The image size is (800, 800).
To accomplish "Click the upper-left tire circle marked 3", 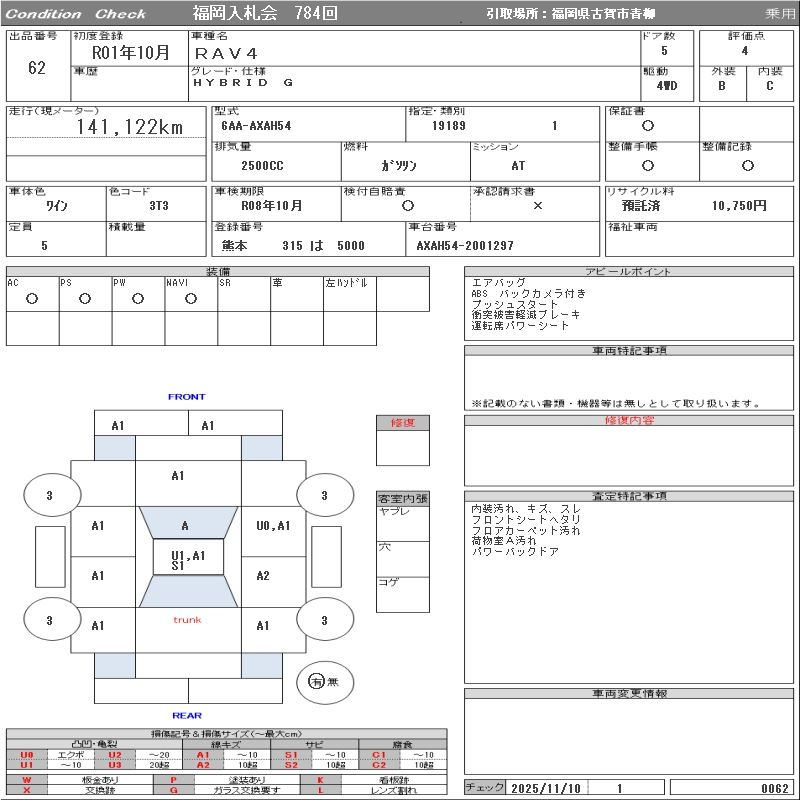I will 50,495.
